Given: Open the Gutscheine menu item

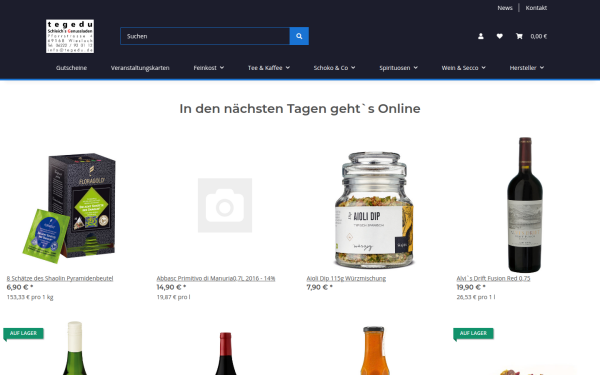Looking at the screenshot, I should pos(72,68).
